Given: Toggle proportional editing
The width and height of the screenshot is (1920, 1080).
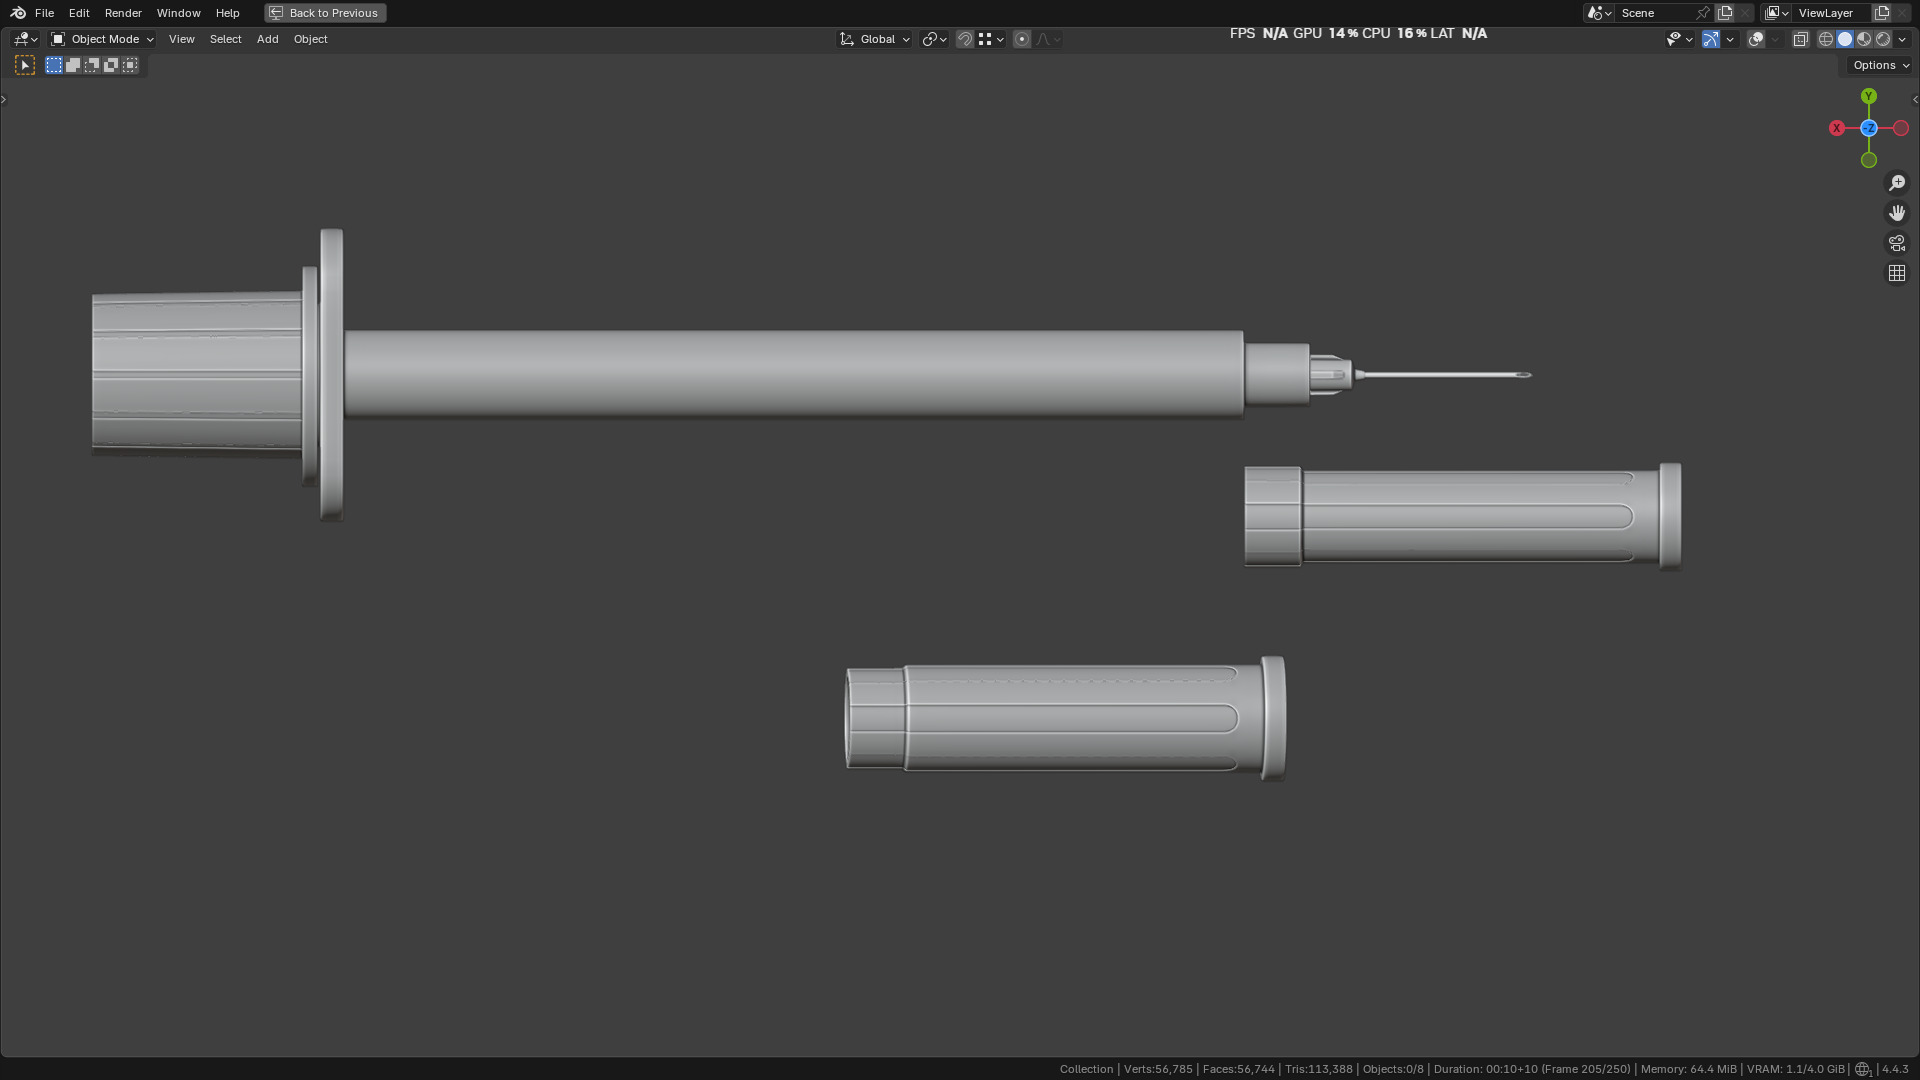Looking at the screenshot, I should point(1022,39).
